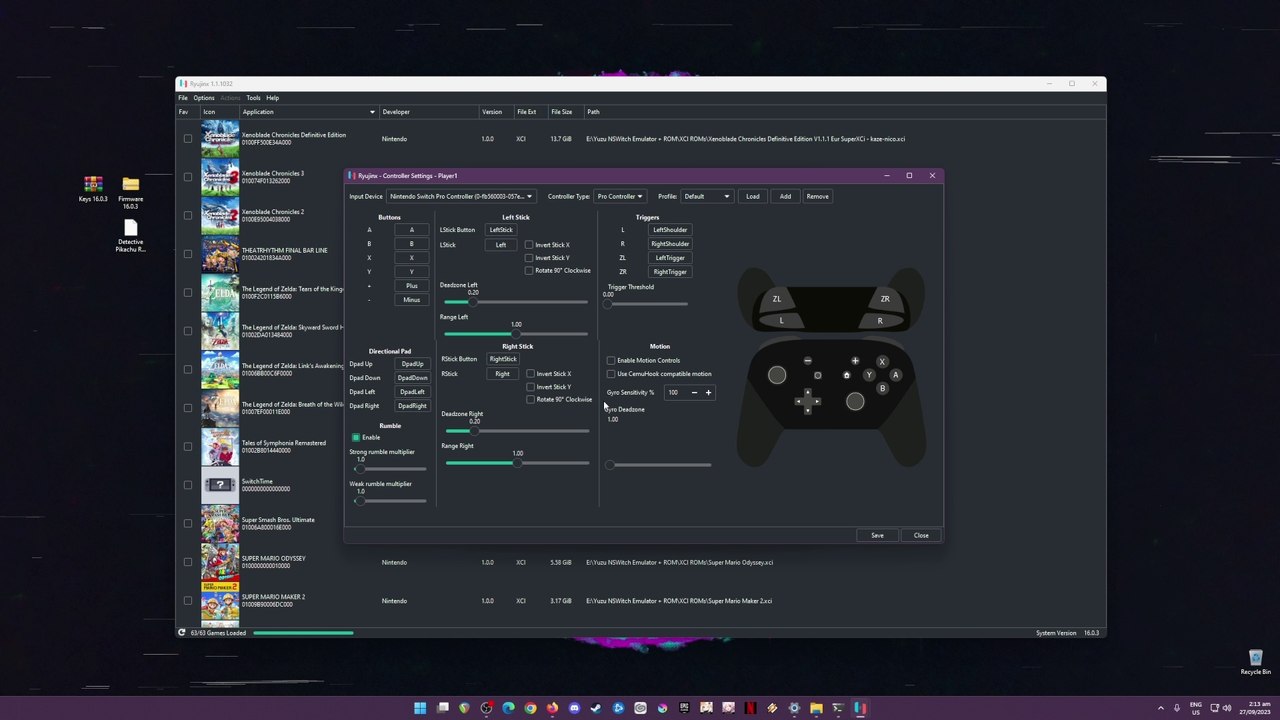Click the ZR trigger on controller diagram
This screenshot has height=720, width=1280.
coord(884,299)
